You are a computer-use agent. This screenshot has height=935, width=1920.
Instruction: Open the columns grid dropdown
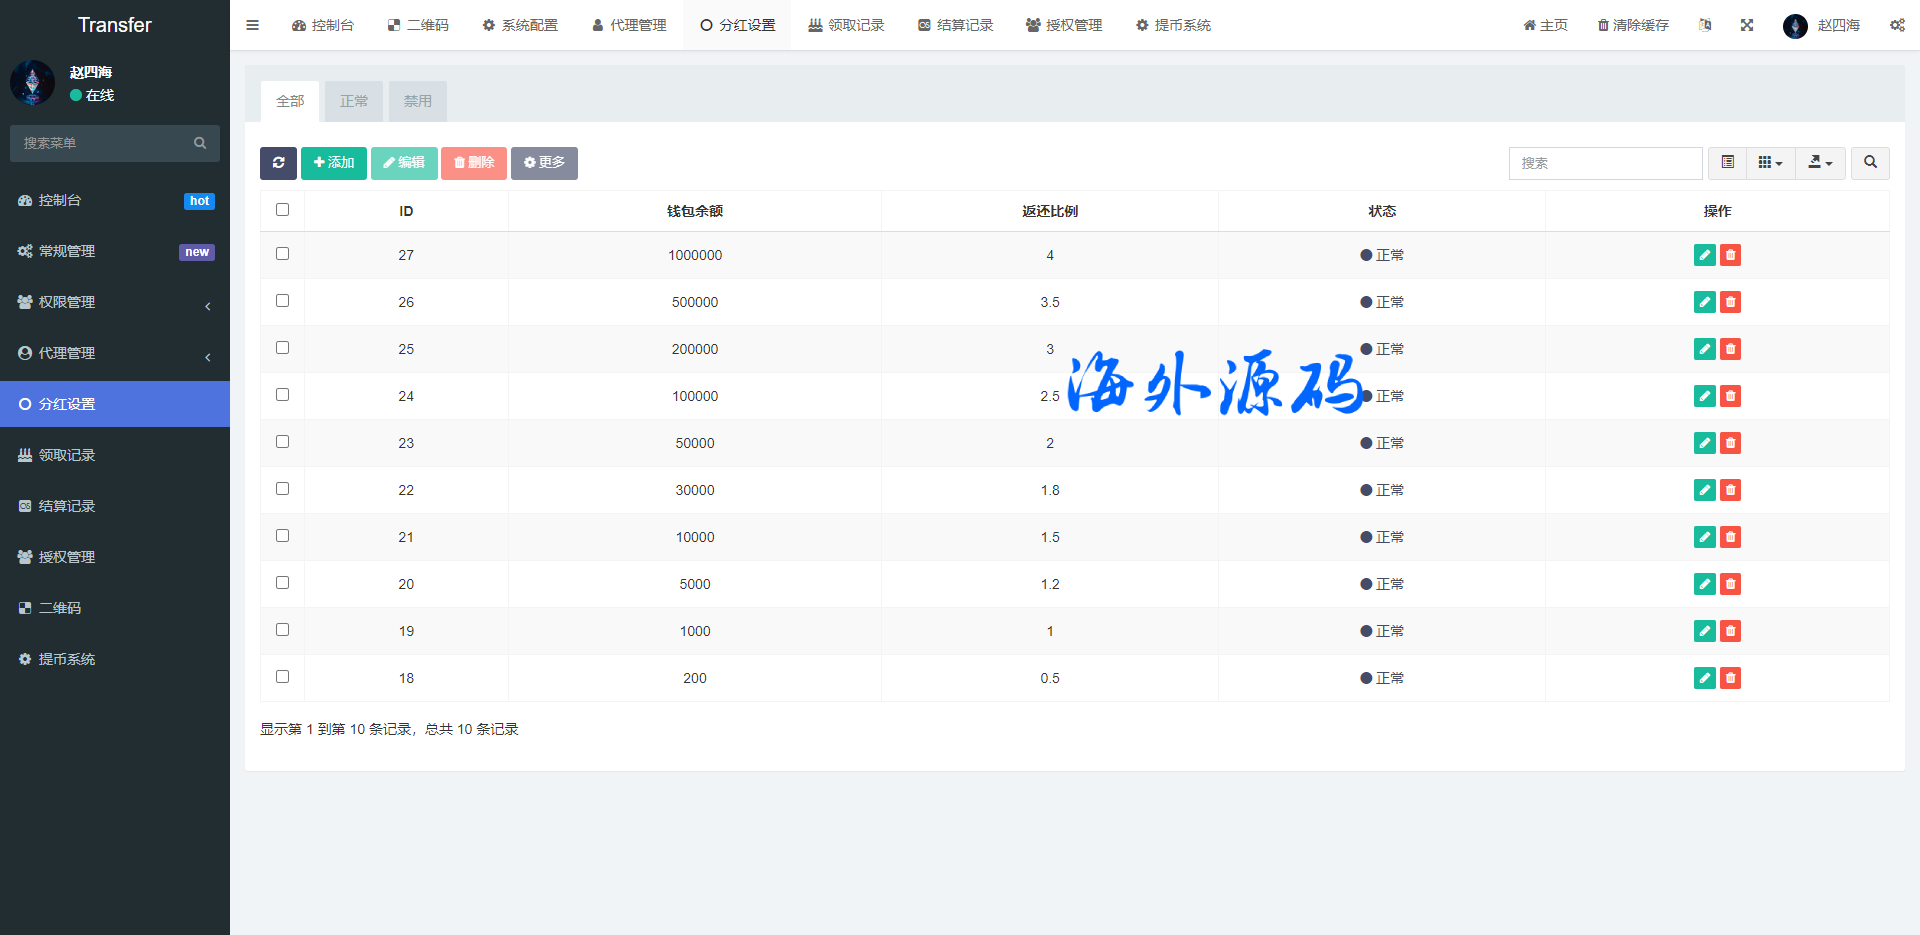pos(1770,163)
